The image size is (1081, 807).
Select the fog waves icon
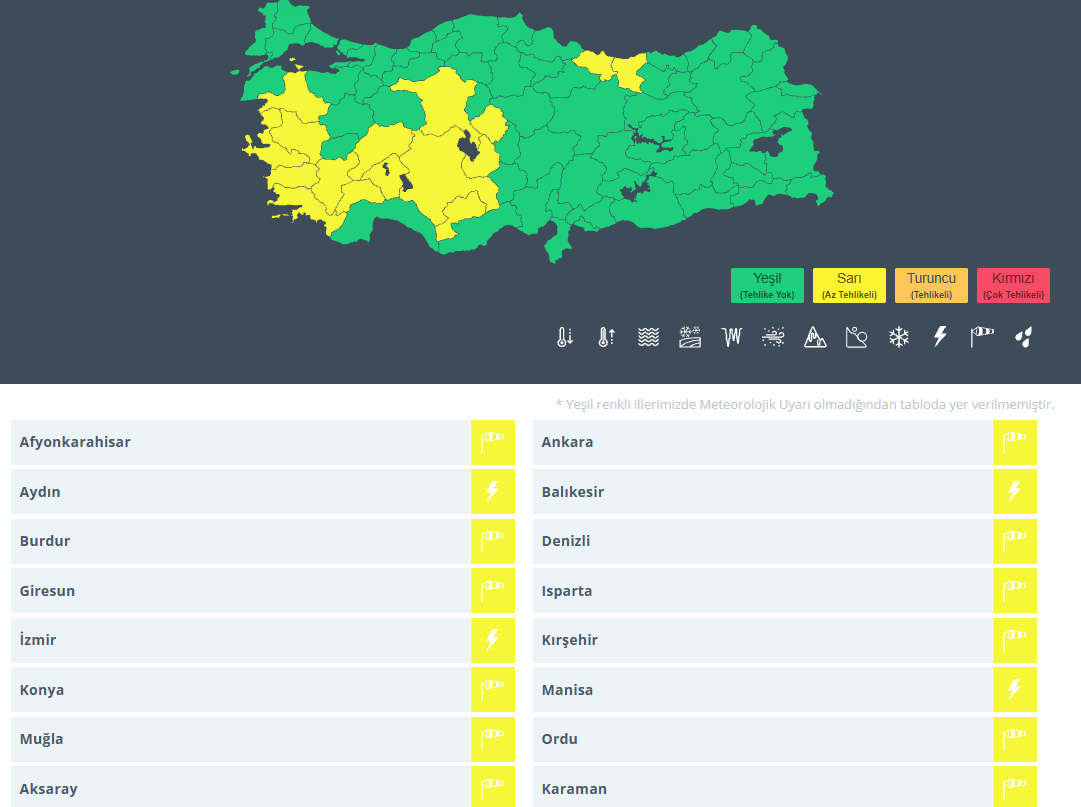(x=648, y=337)
